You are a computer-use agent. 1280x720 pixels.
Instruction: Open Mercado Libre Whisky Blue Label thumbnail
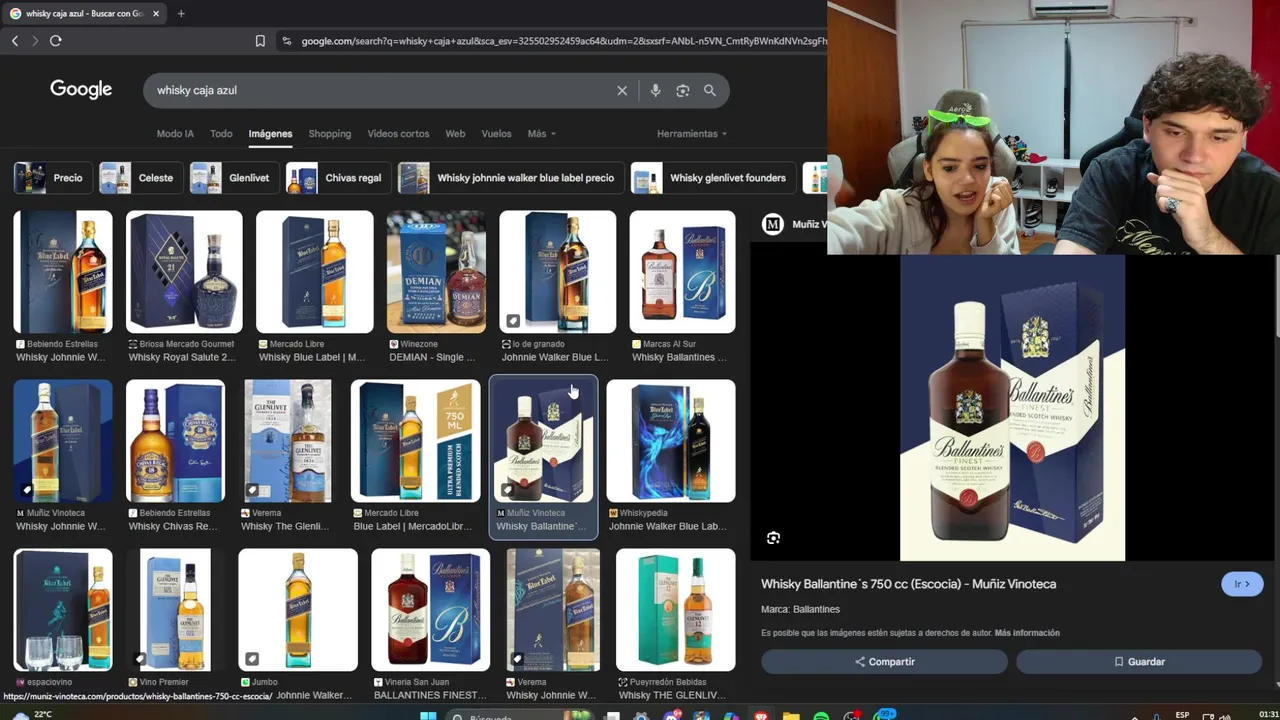click(315, 272)
